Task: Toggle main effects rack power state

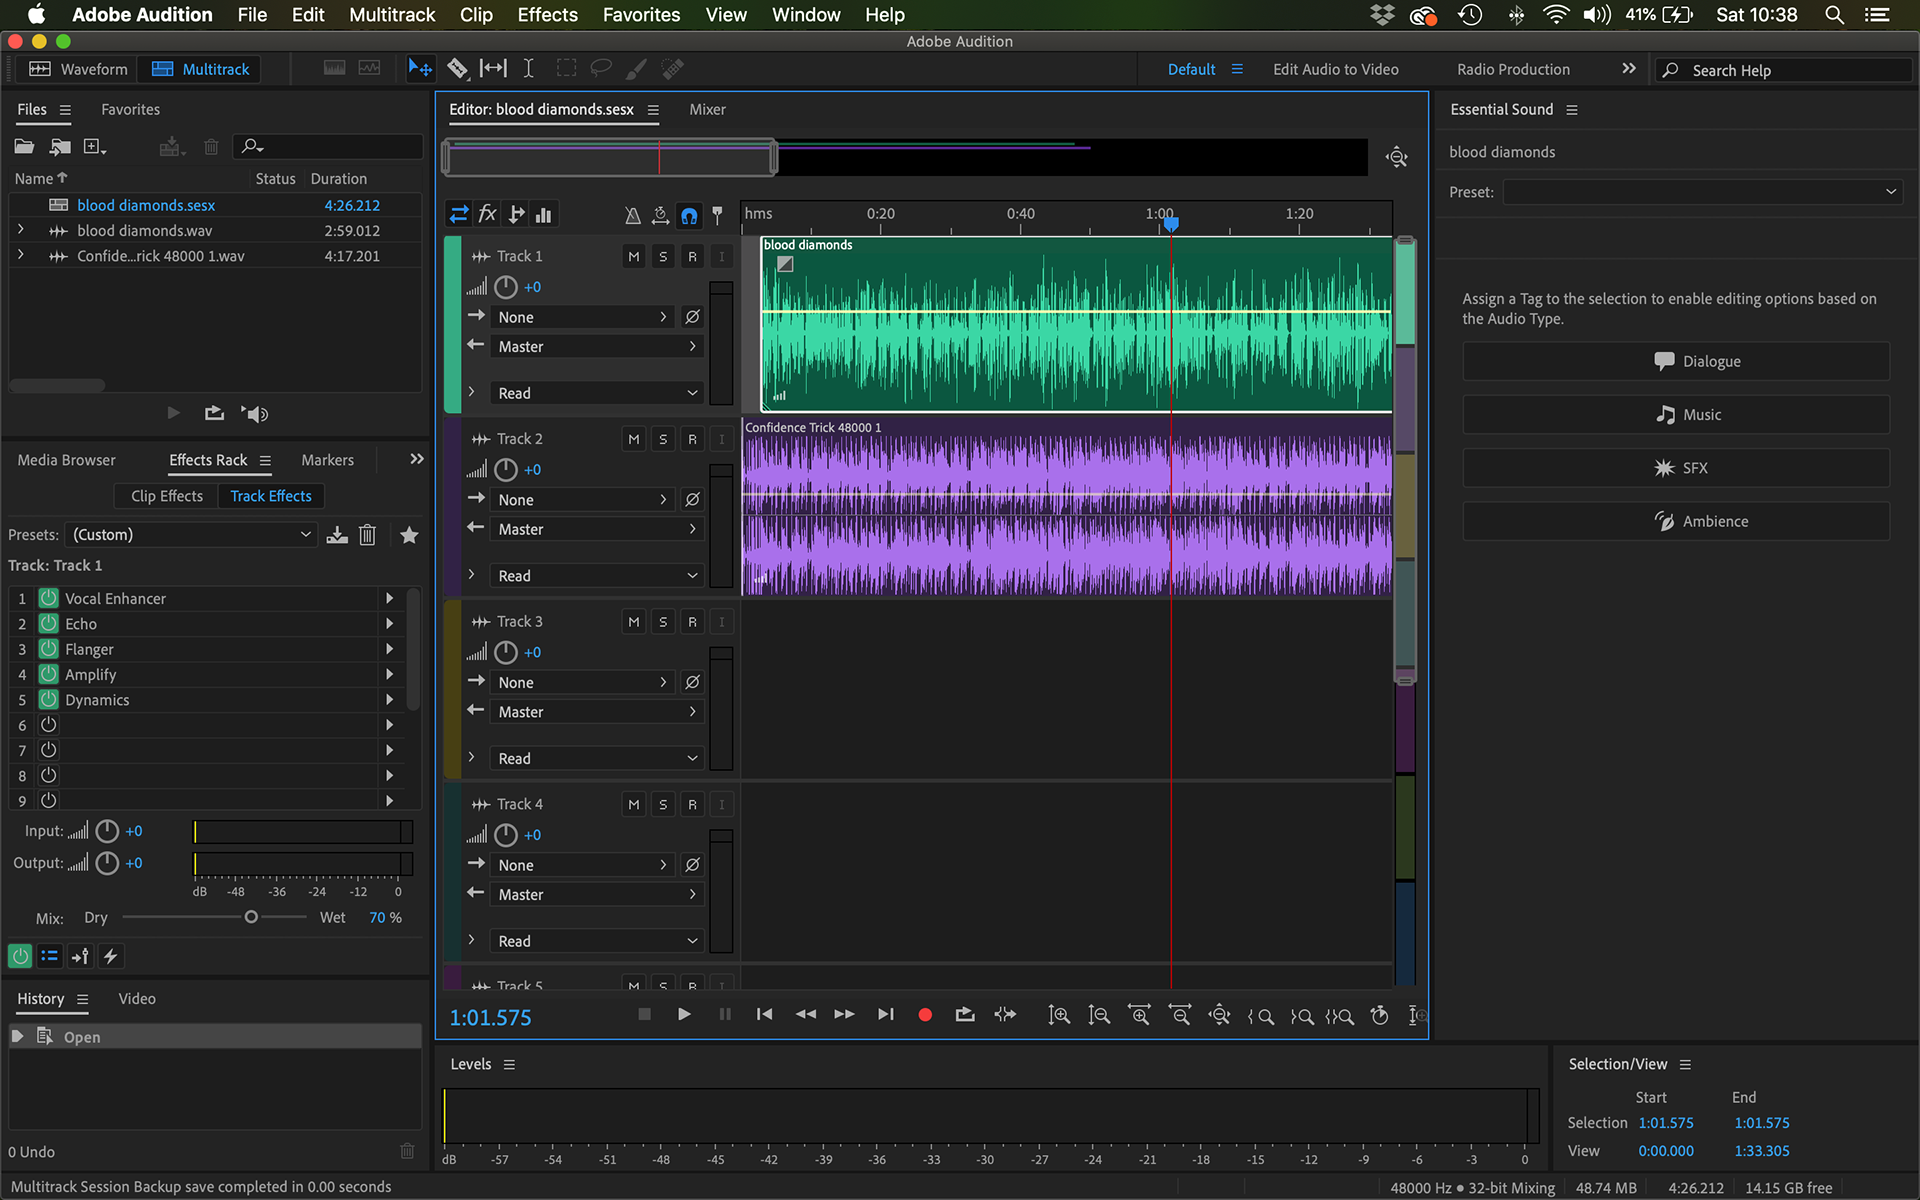Action: click(x=20, y=956)
